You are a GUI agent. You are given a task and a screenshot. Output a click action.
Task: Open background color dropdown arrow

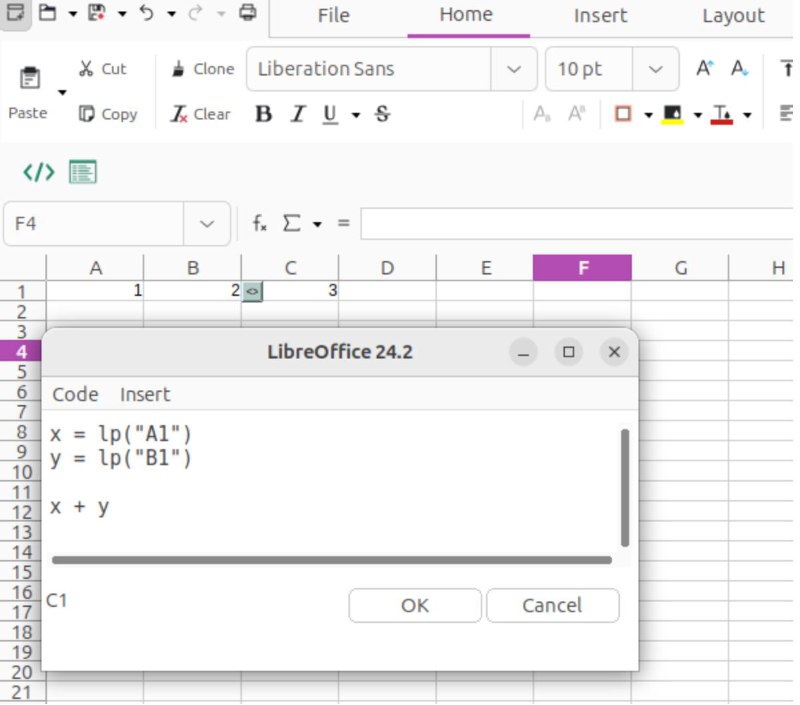[698, 115]
